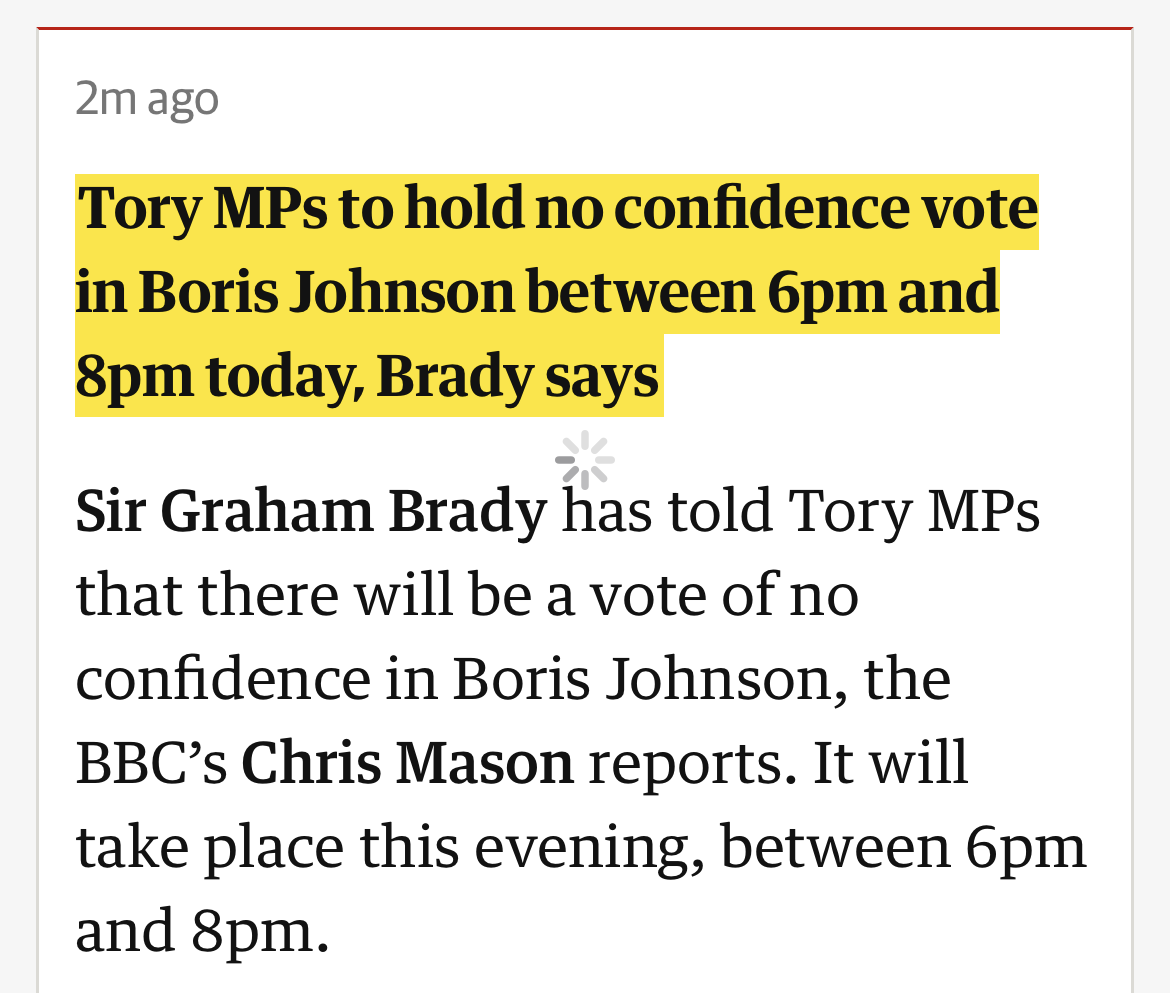This screenshot has height=993, width=1170.
Task: Open the "2m ago" timestamp link
Action: [147, 99]
